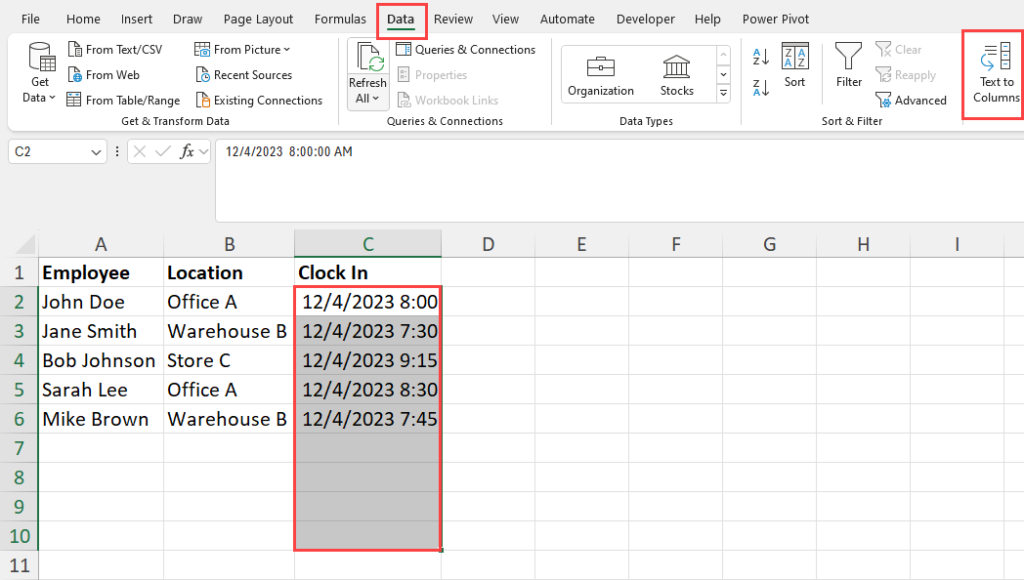The width and height of the screenshot is (1024, 580).
Task: Click the Name Box showing C2
Action: [x=49, y=152]
